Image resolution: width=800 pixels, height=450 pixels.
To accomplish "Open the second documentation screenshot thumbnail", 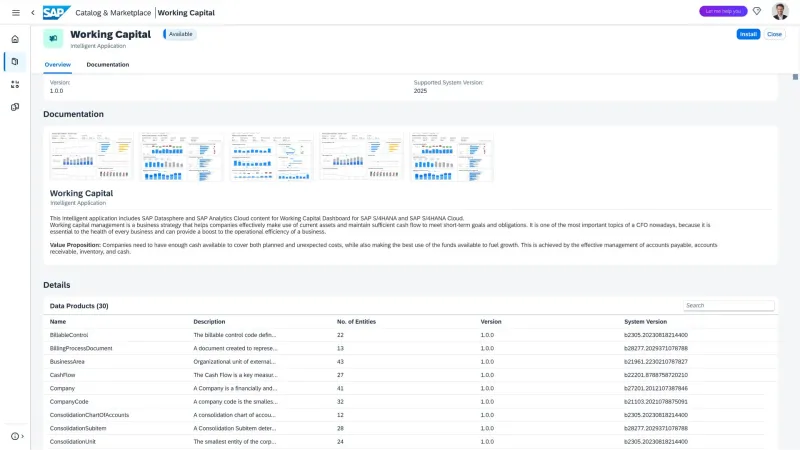I will (x=181, y=156).
